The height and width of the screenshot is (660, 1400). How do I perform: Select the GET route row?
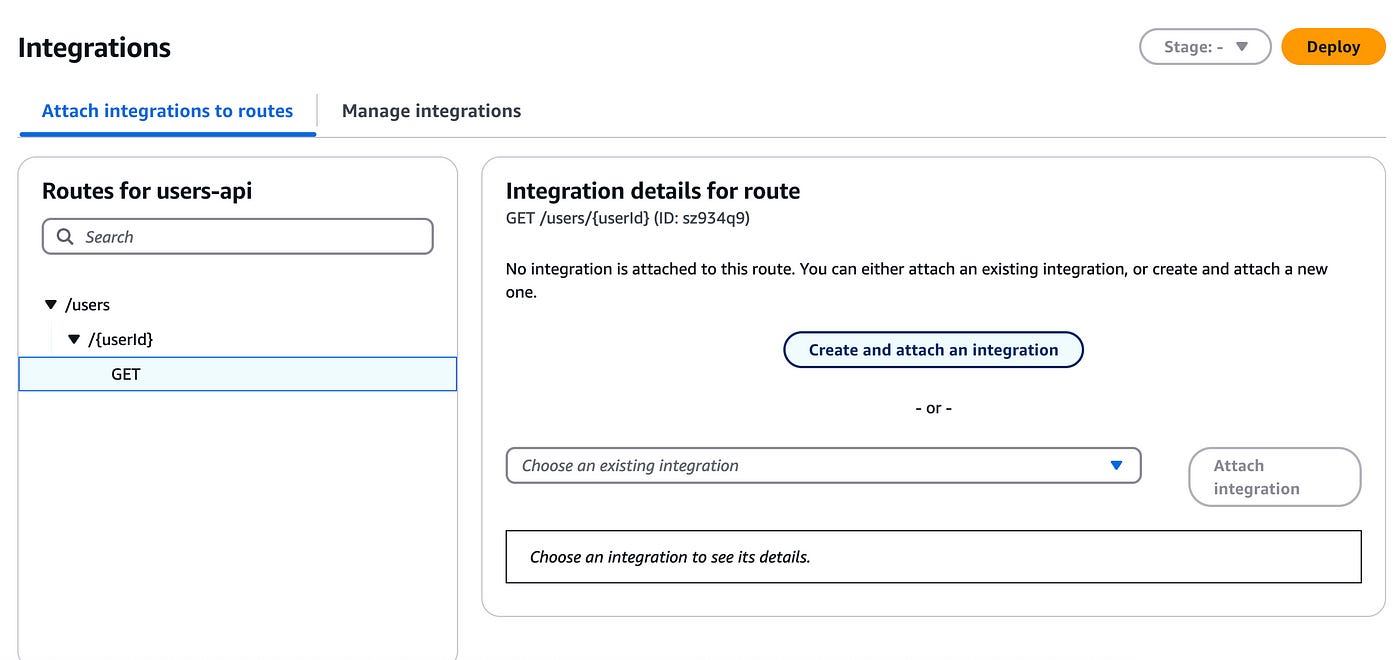point(238,374)
